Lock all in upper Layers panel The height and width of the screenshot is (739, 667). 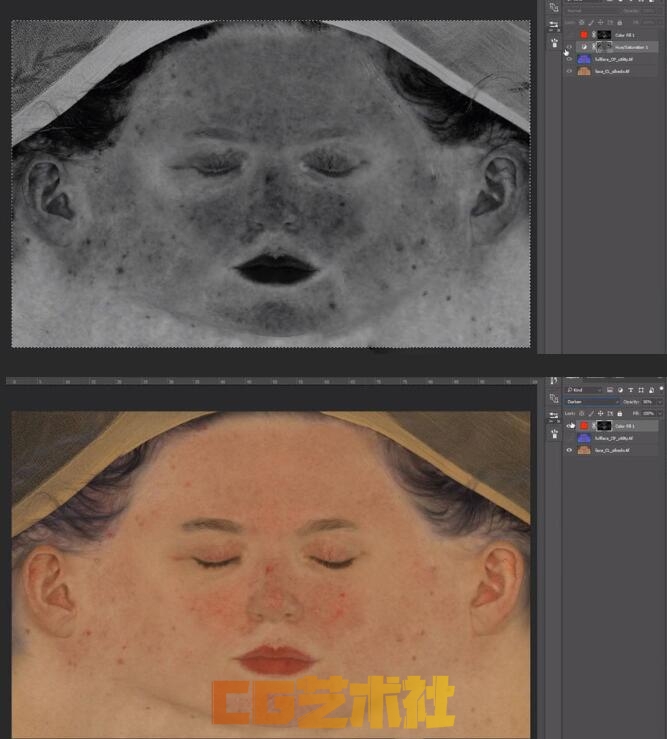(x=619, y=23)
